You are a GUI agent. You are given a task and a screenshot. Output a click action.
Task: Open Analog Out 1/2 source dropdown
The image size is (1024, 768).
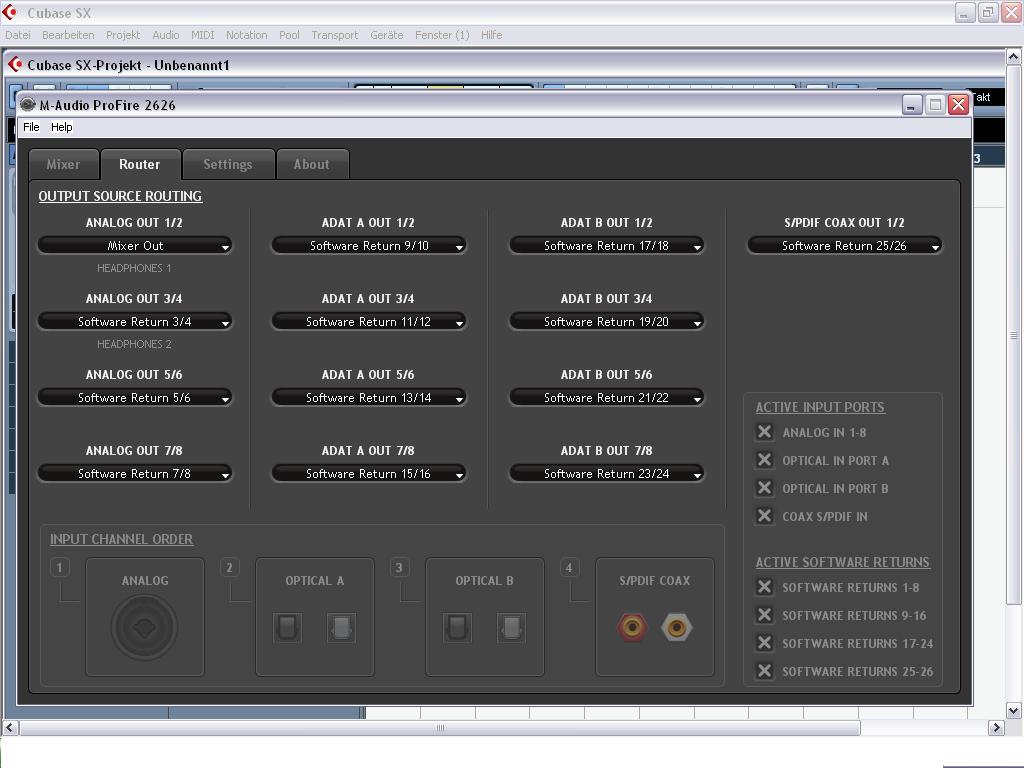tap(135, 246)
